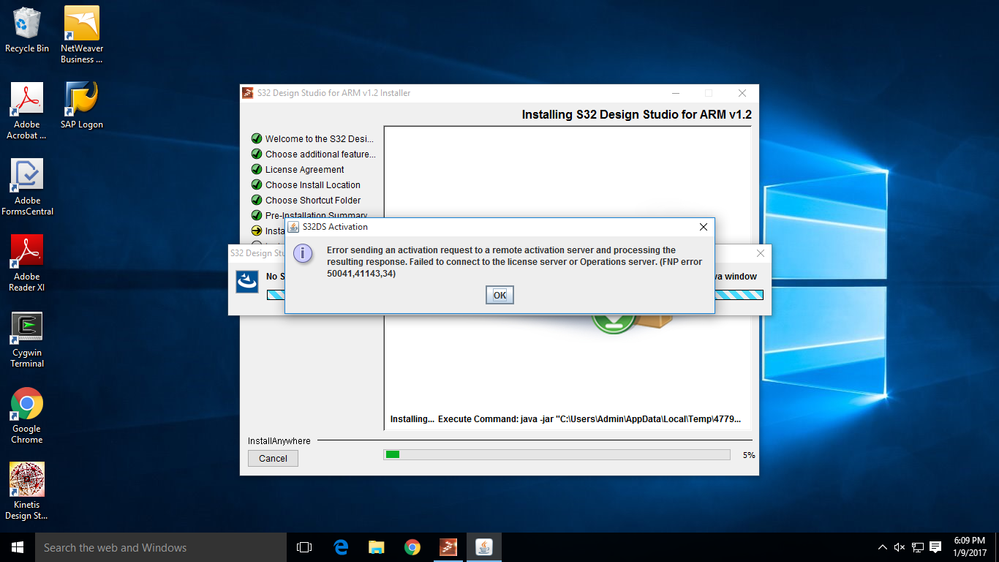Launch Microsoft Edge from taskbar

pyautogui.click(x=341, y=547)
